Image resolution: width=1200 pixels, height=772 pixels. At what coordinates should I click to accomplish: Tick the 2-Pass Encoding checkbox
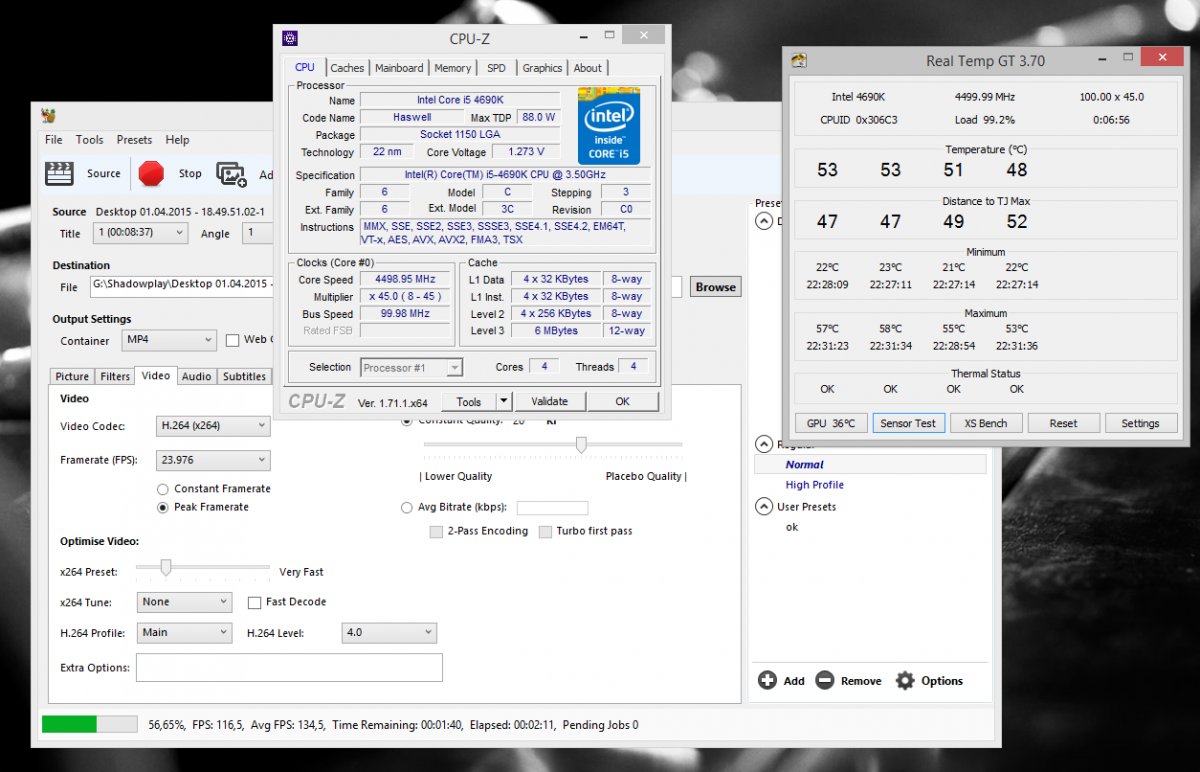coord(436,531)
